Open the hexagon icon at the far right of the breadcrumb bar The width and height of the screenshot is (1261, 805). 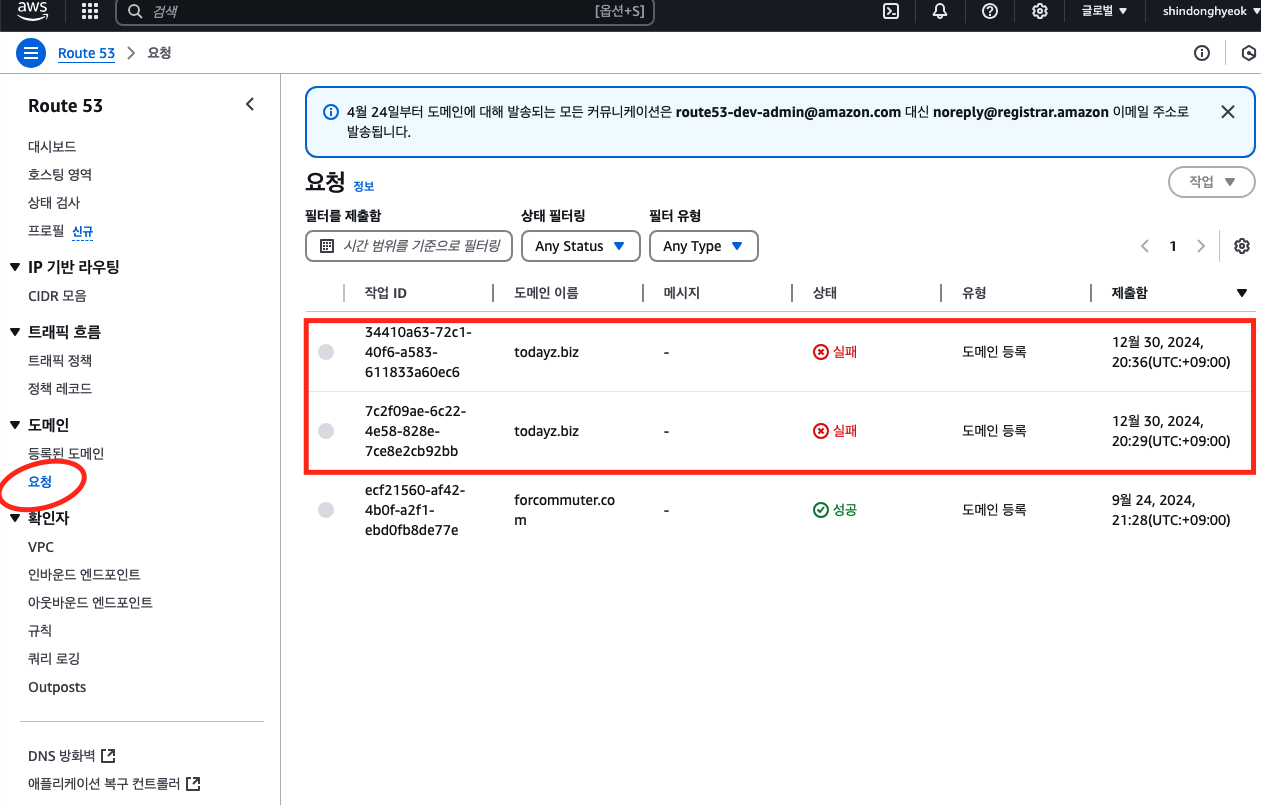tap(1248, 53)
